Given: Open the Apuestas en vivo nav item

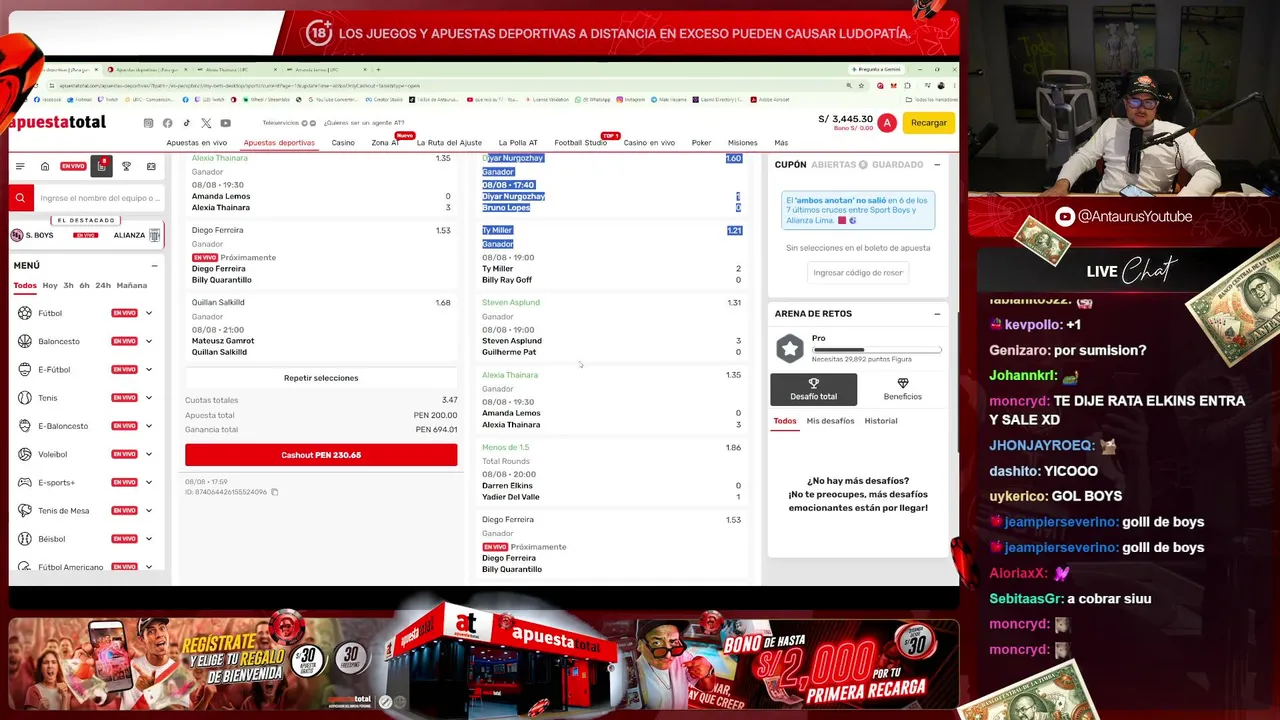Looking at the screenshot, I should [197, 143].
